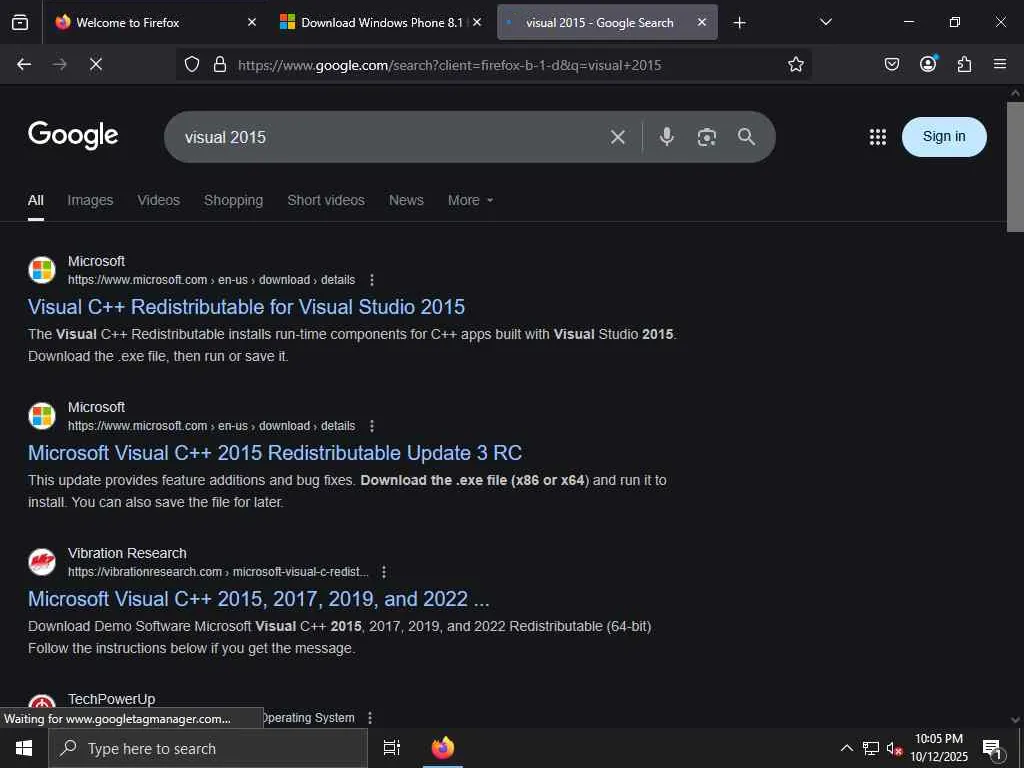This screenshot has width=1024, height=768.
Task: Open muted volume tray icon
Action: [x=894, y=748]
